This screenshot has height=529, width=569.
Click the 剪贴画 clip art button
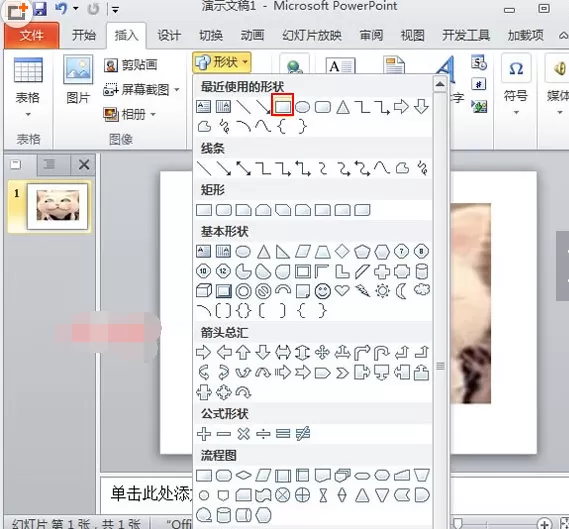(x=131, y=65)
